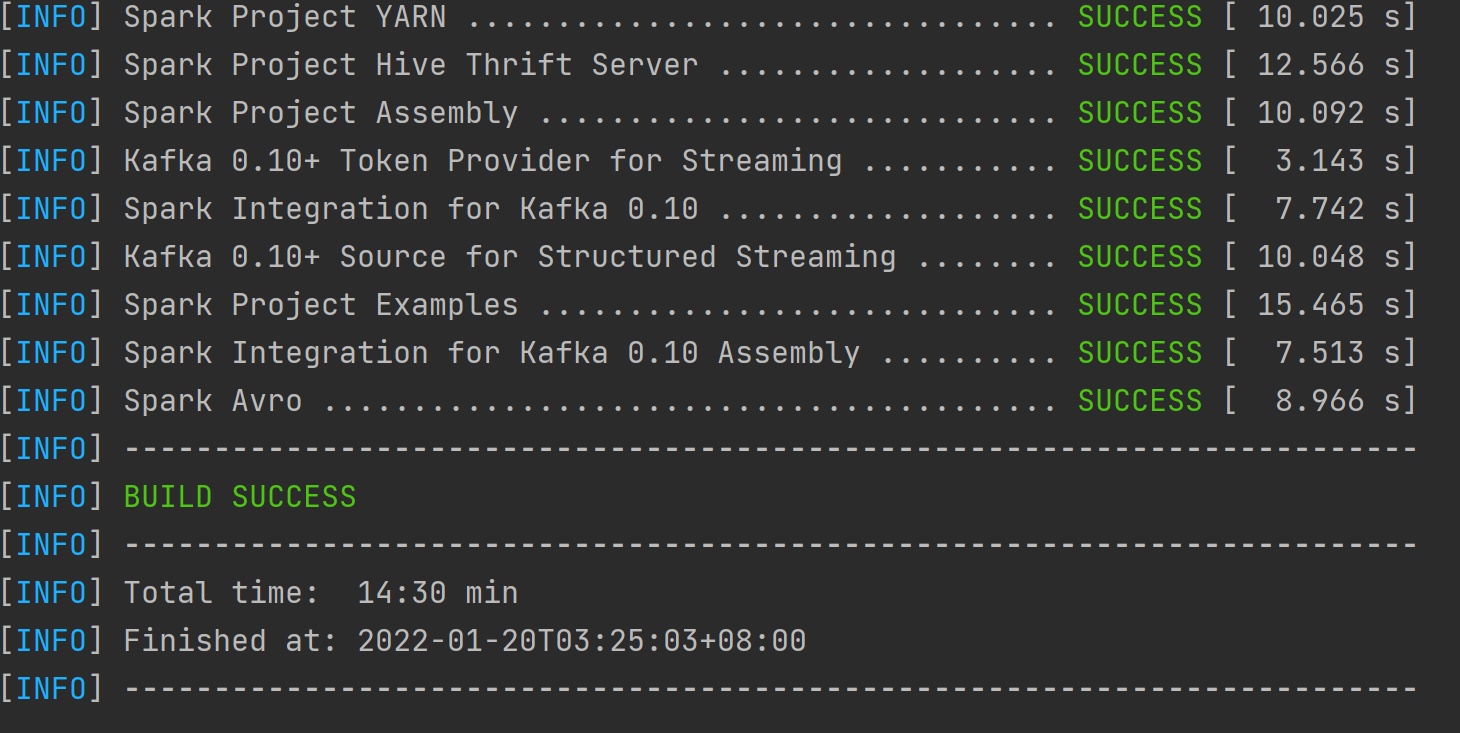This screenshot has height=733, width=1460.
Task: Click the green BUILD SUCCESS text
Action: pyautogui.click(x=240, y=497)
